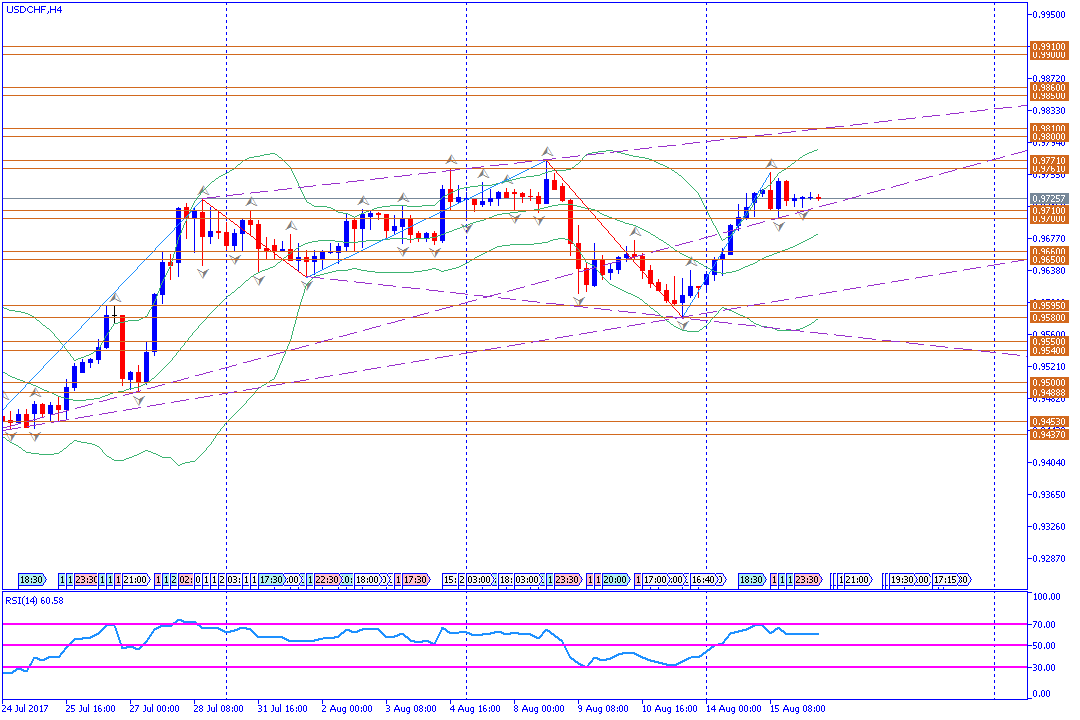Open the pink 02: event marker

(186, 579)
